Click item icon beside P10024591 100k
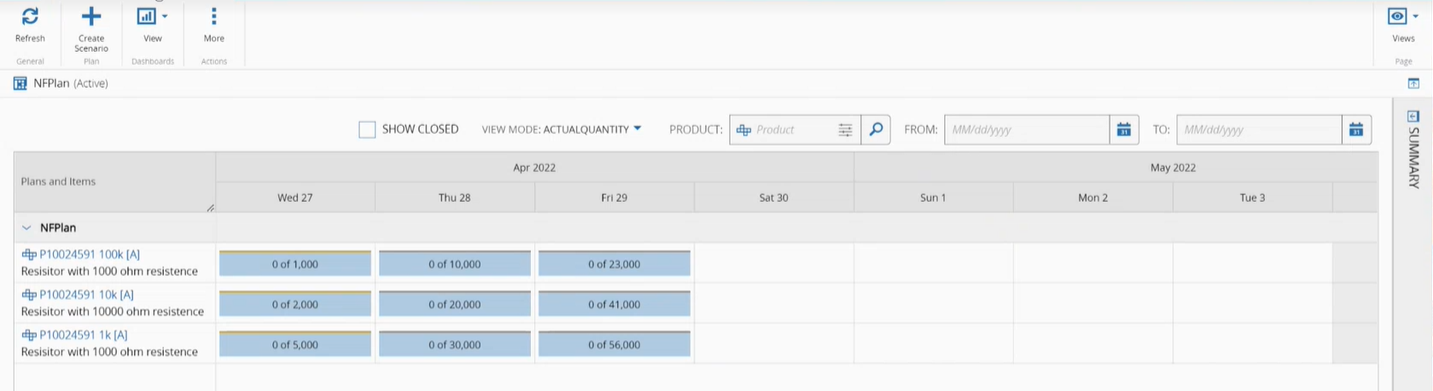The width and height of the screenshot is (1433, 391). pyautogui.click(x=29, y=255)
